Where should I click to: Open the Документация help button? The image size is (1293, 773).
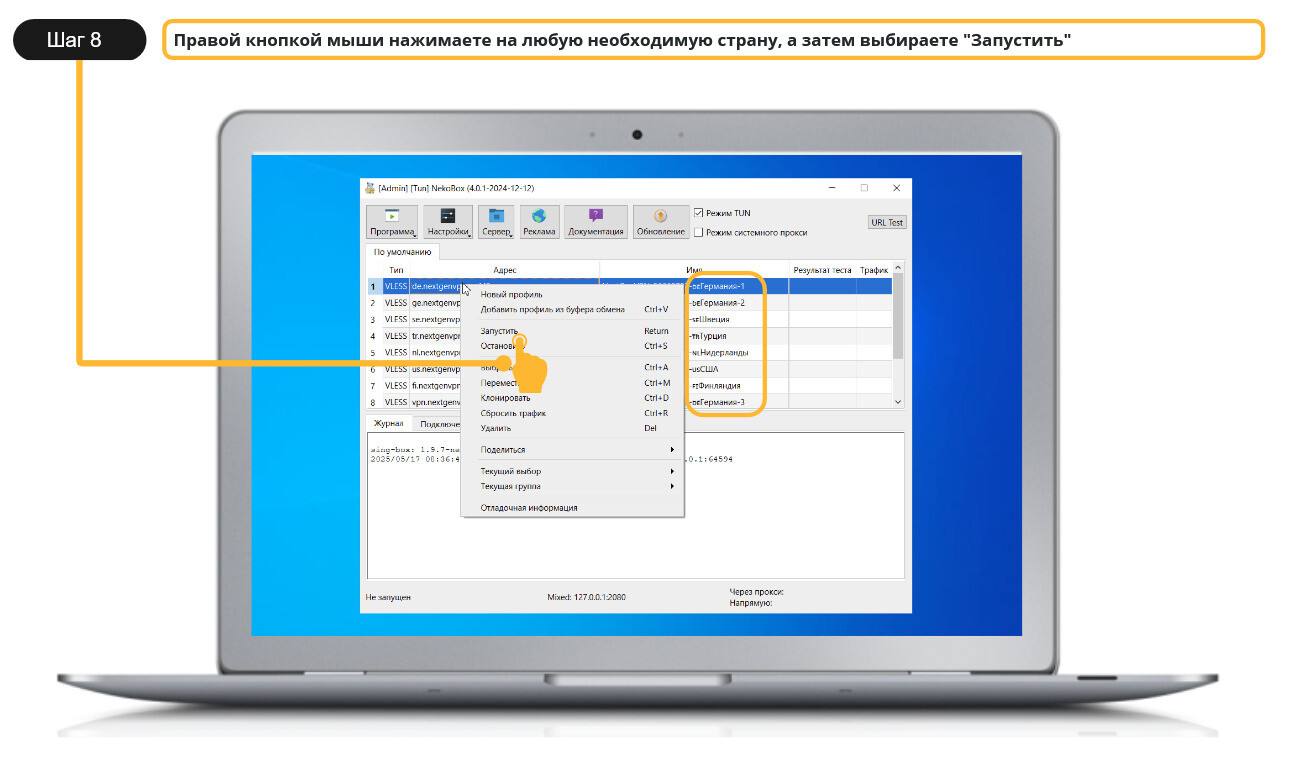pyautogui.click(x=596, y=222)
